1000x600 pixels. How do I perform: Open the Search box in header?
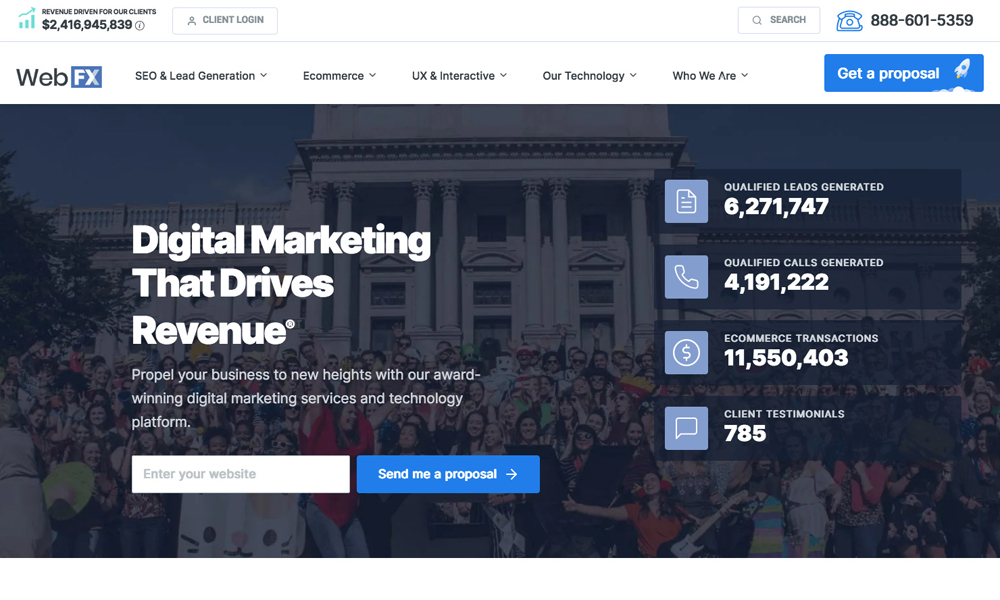pos(778,20)
